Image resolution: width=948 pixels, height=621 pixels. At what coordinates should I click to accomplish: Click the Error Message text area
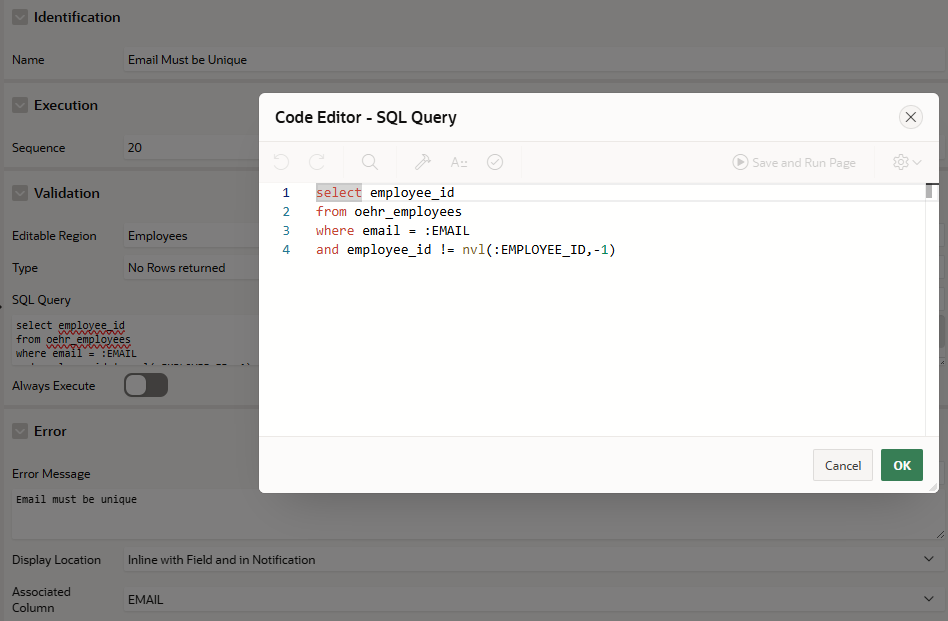coord(478,514)
